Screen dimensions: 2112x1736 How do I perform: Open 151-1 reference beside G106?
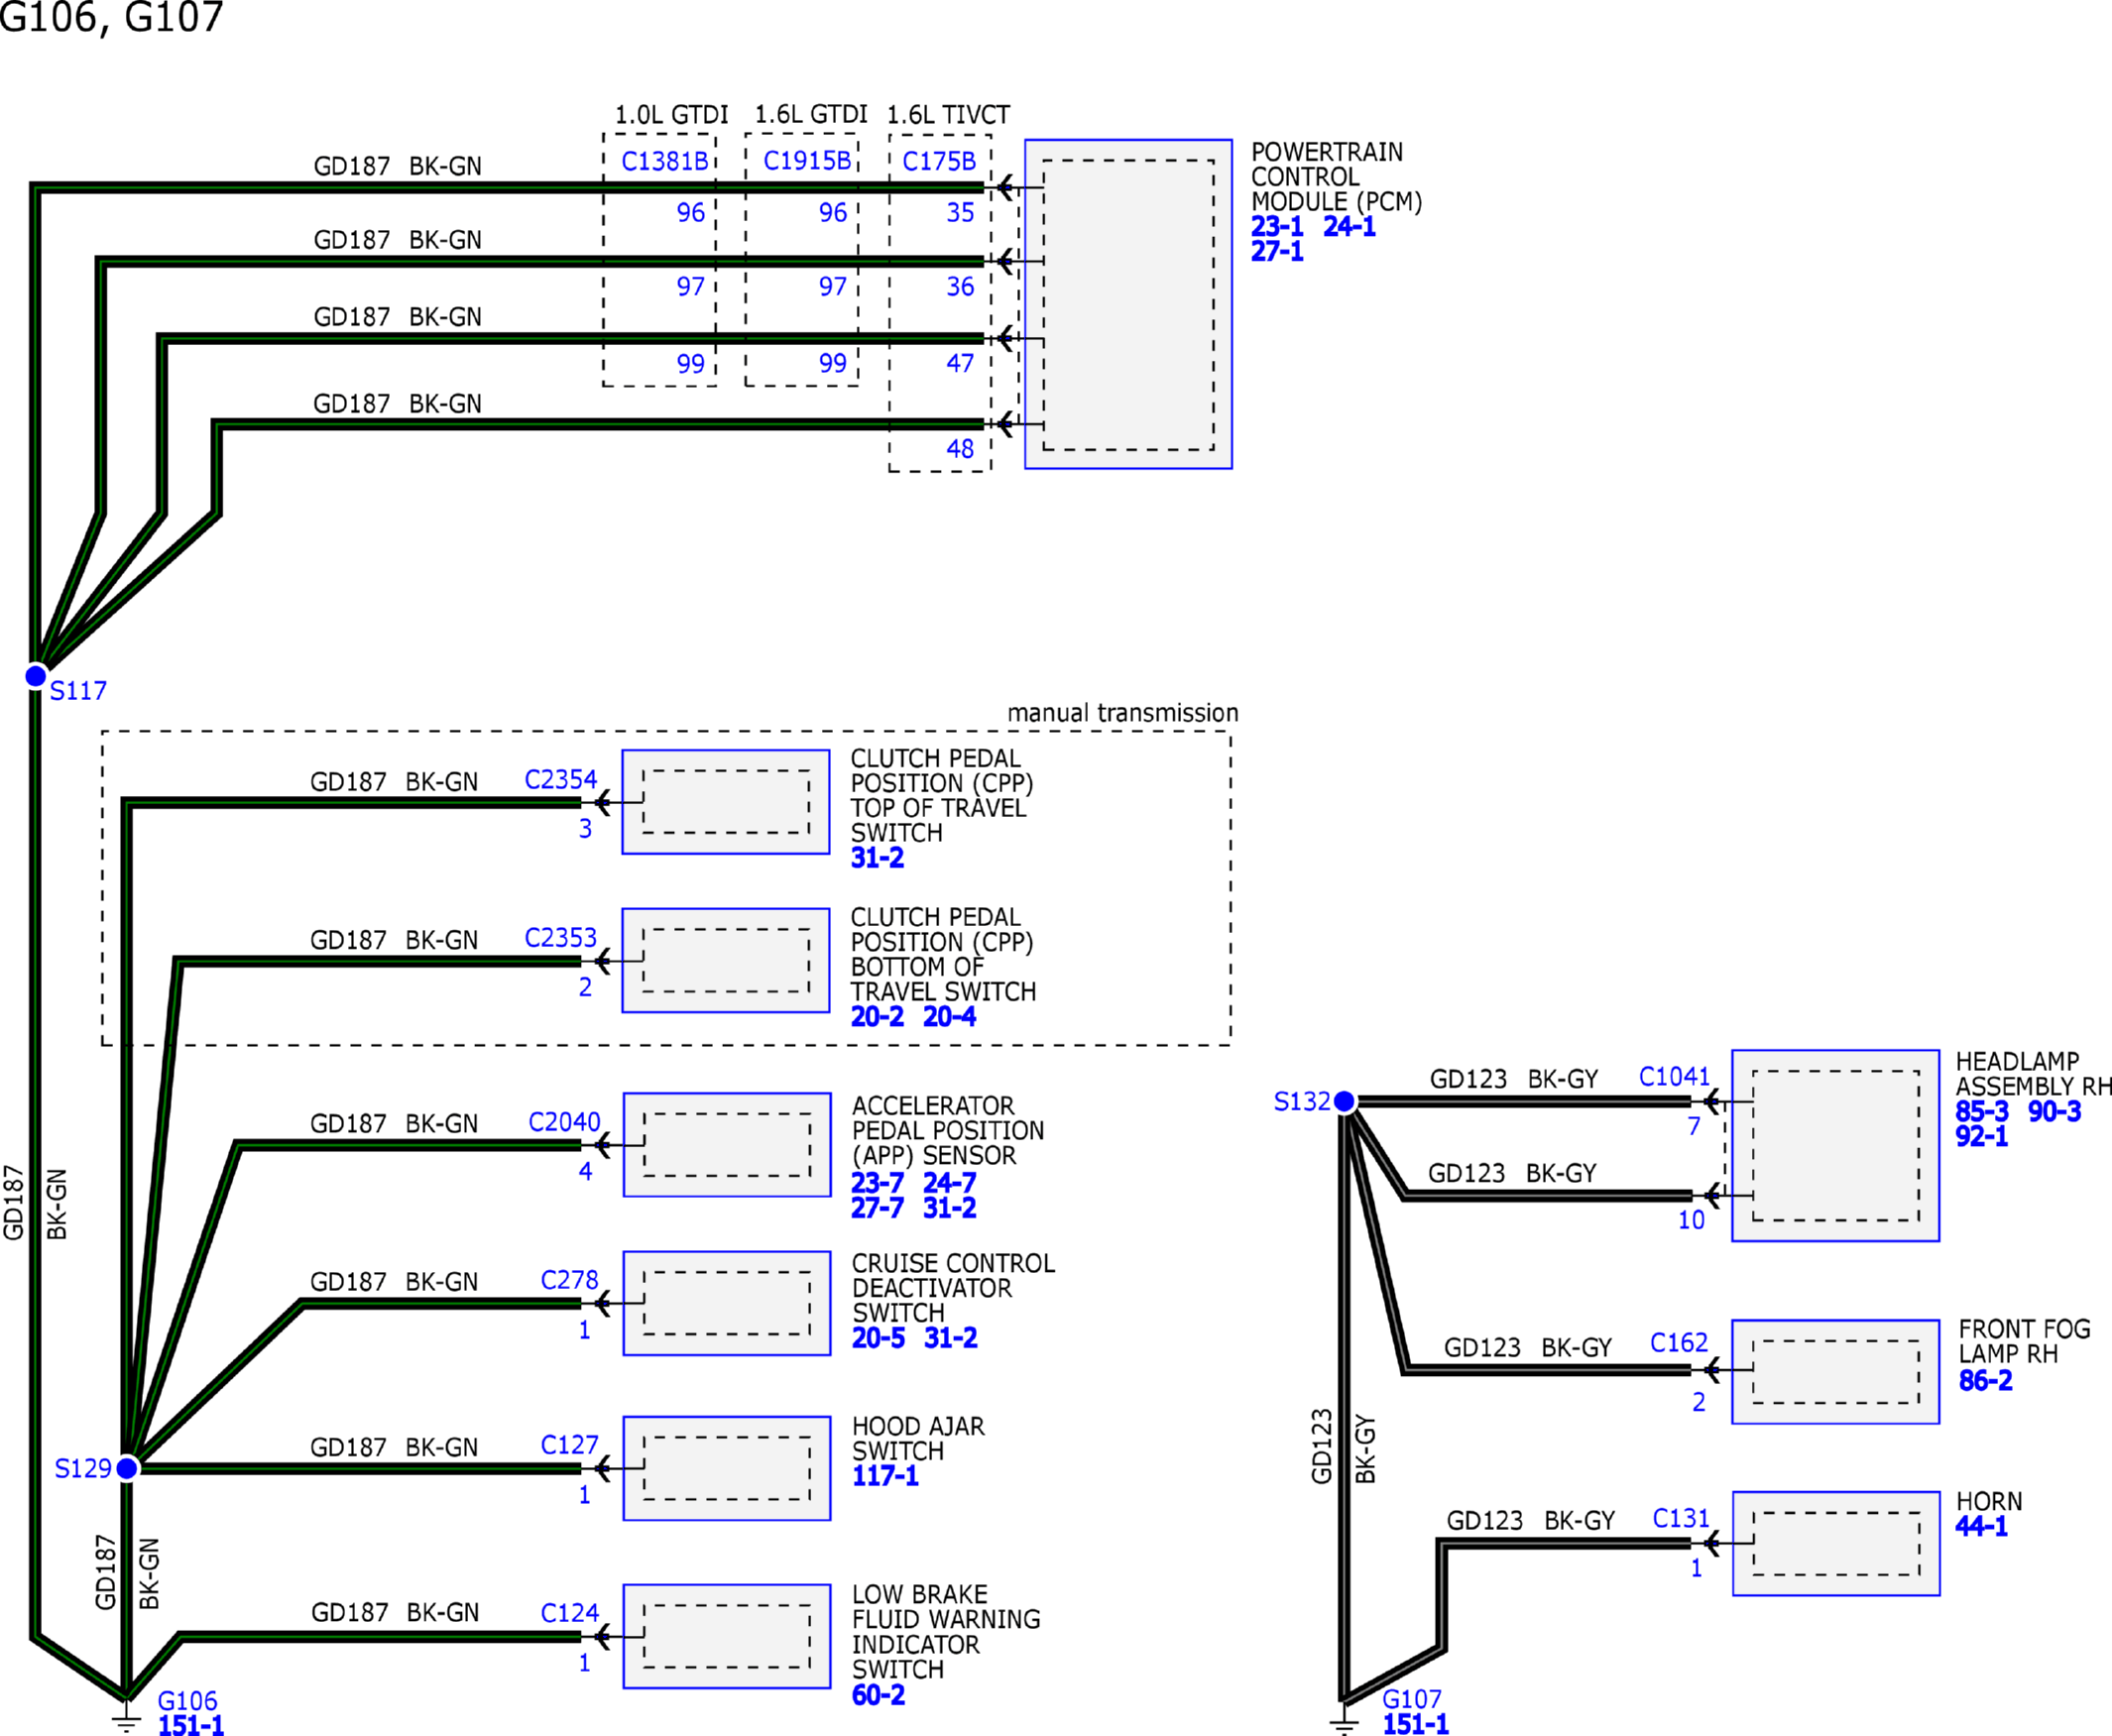[191, 1725]
